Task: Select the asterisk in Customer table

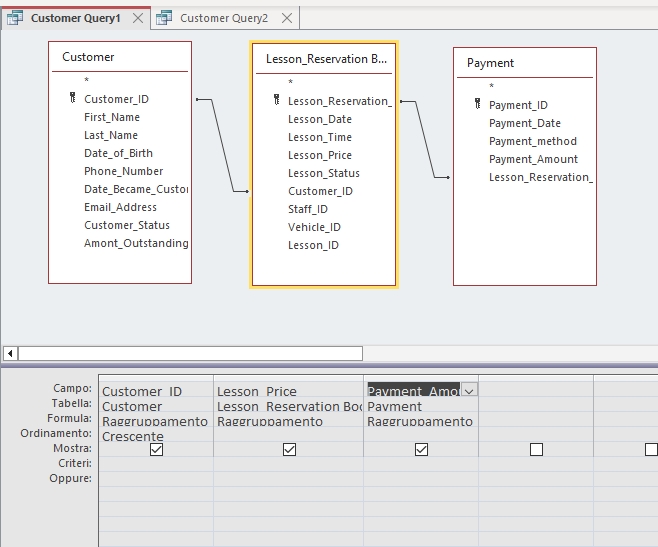Action: point(86,80)
